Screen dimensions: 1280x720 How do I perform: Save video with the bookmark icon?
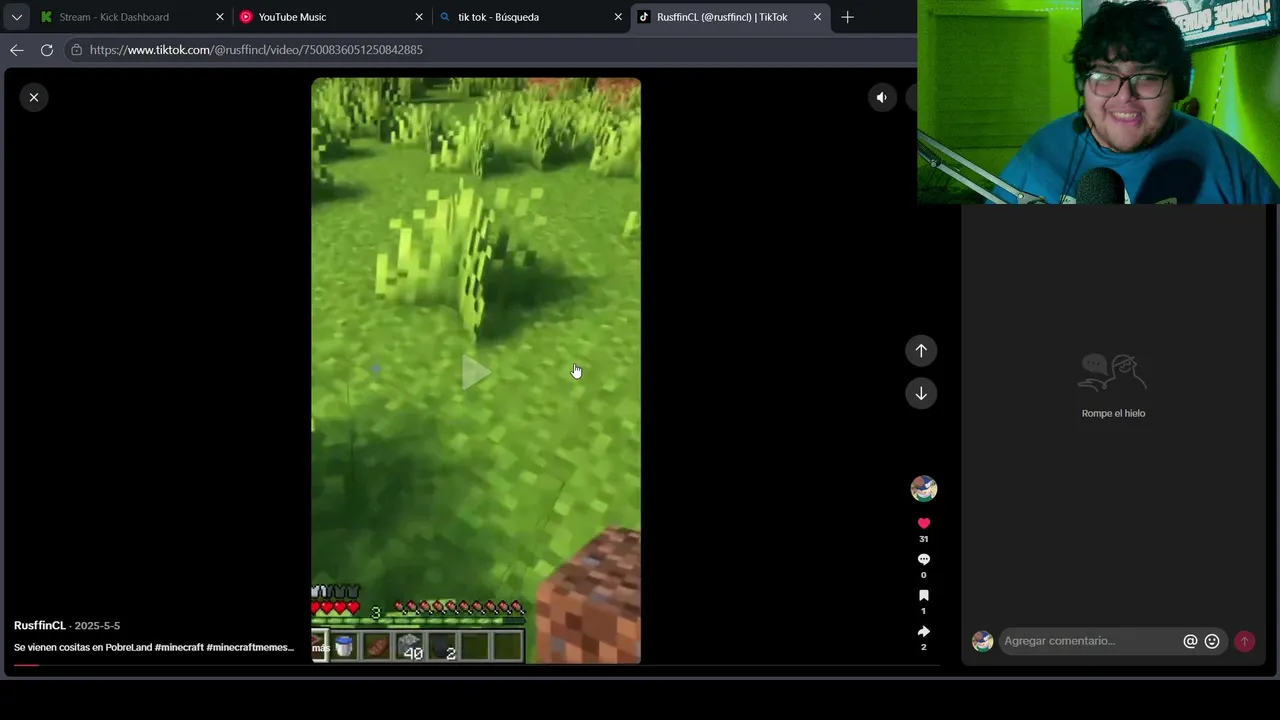click(x=923, y=595)
